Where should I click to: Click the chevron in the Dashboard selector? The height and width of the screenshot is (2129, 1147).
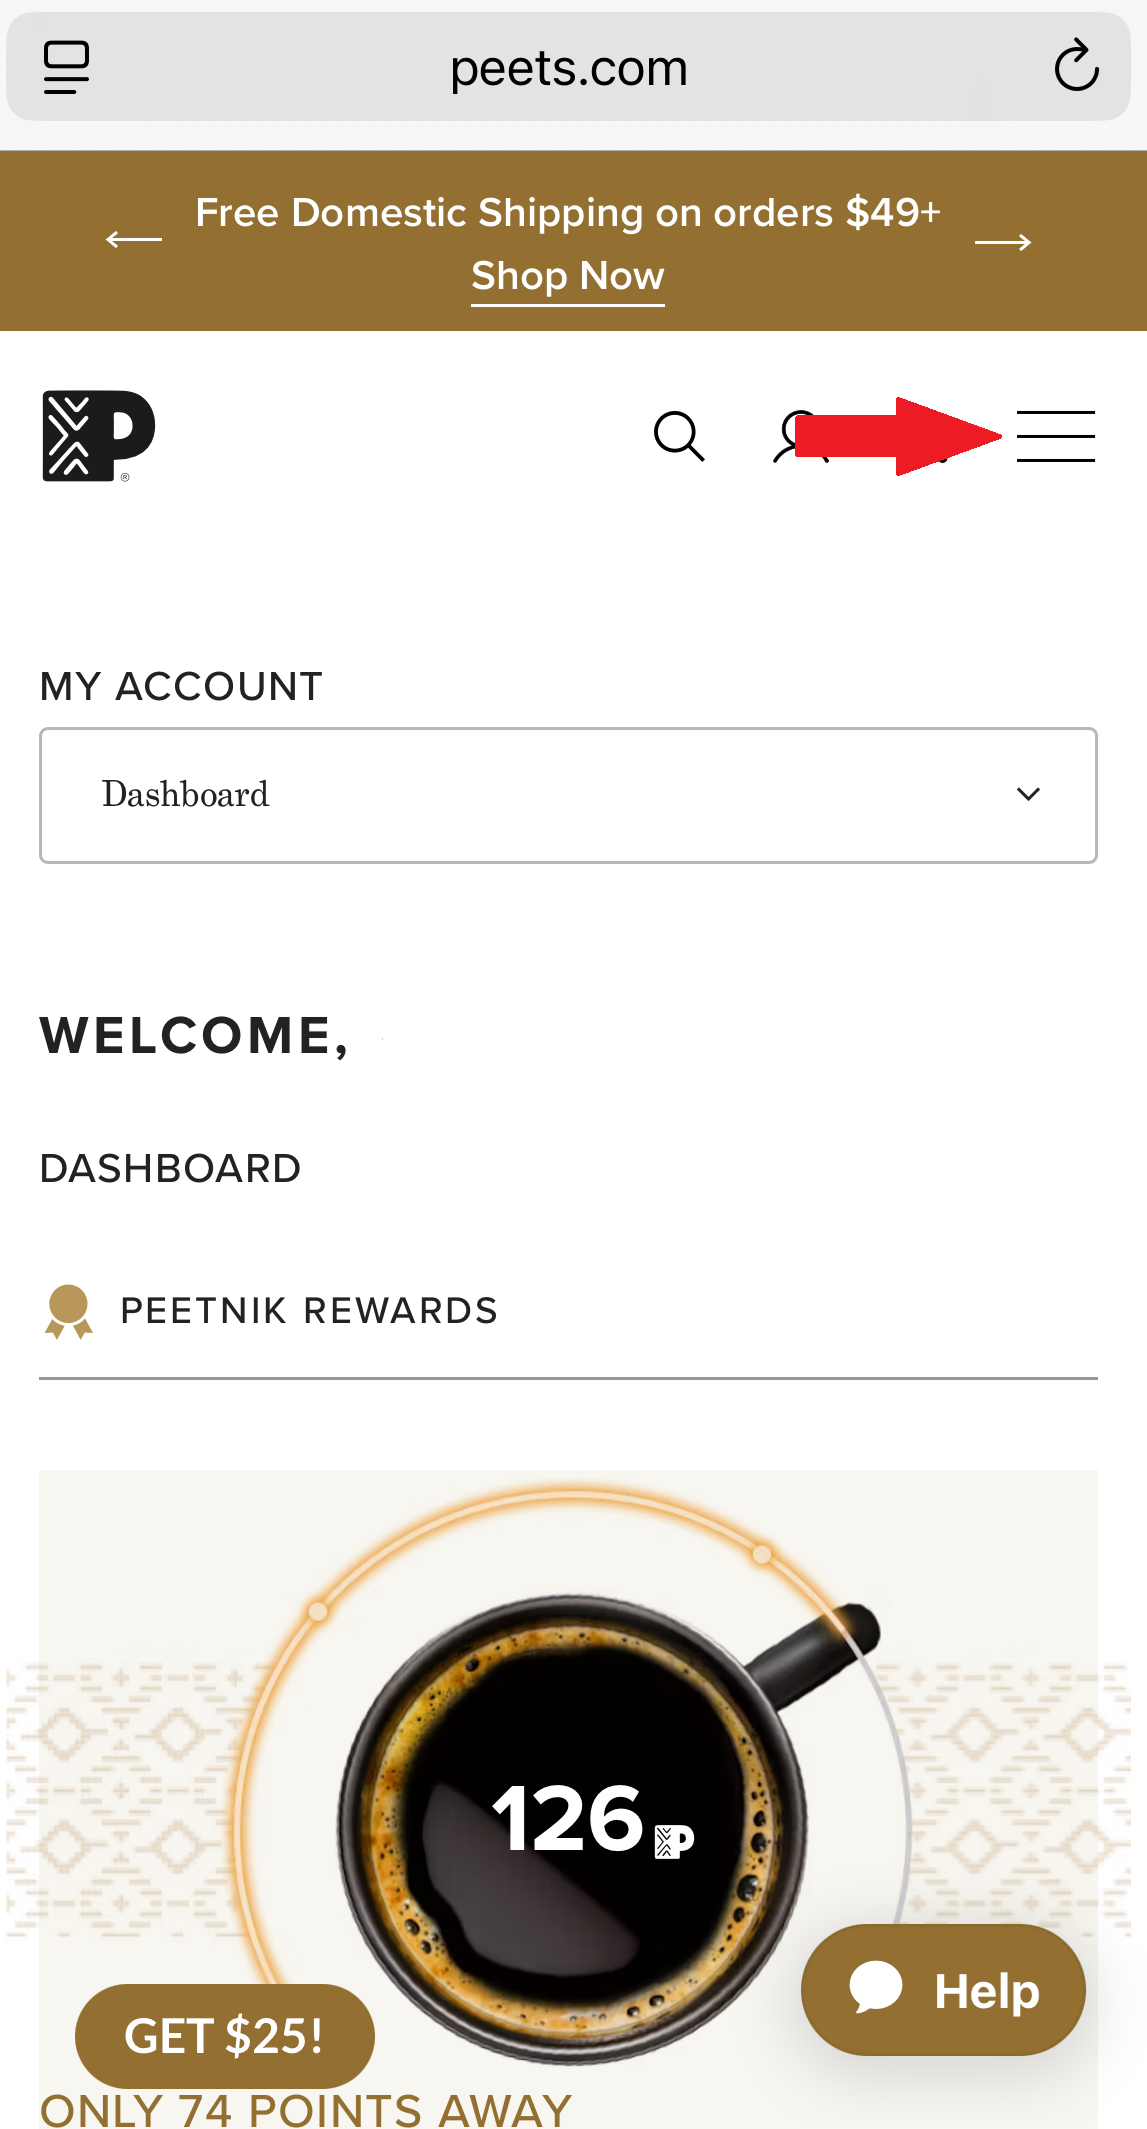pyautogui.click(x=1028, y=795)
